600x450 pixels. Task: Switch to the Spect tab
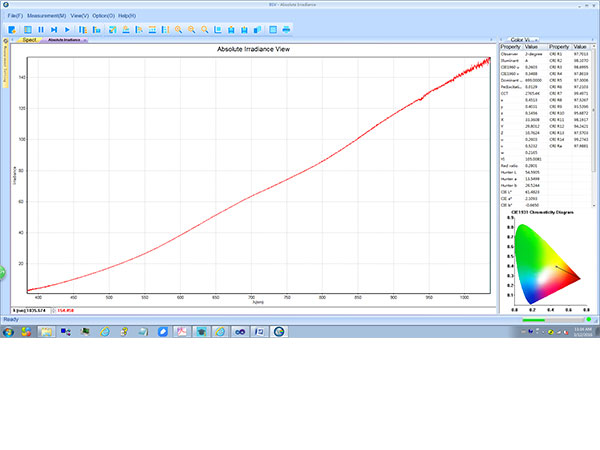pos(28,40)
